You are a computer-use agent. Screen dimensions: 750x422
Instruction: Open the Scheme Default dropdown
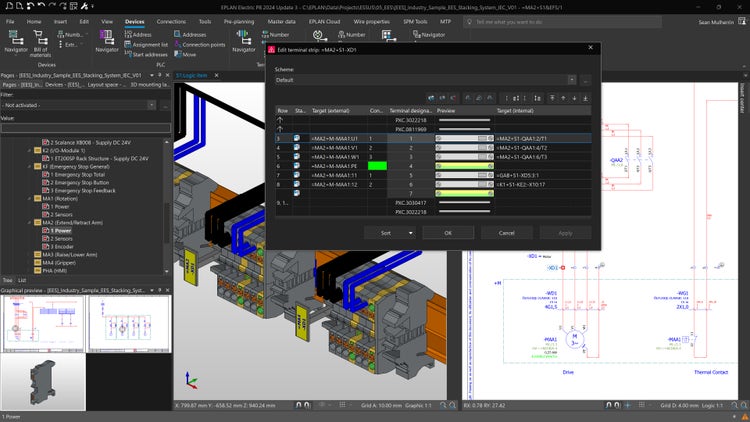coord(572,79)
